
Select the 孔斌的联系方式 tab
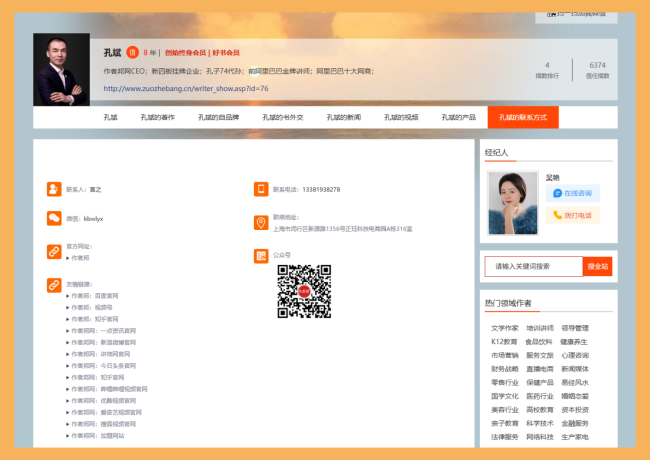(x=522, y=117)
